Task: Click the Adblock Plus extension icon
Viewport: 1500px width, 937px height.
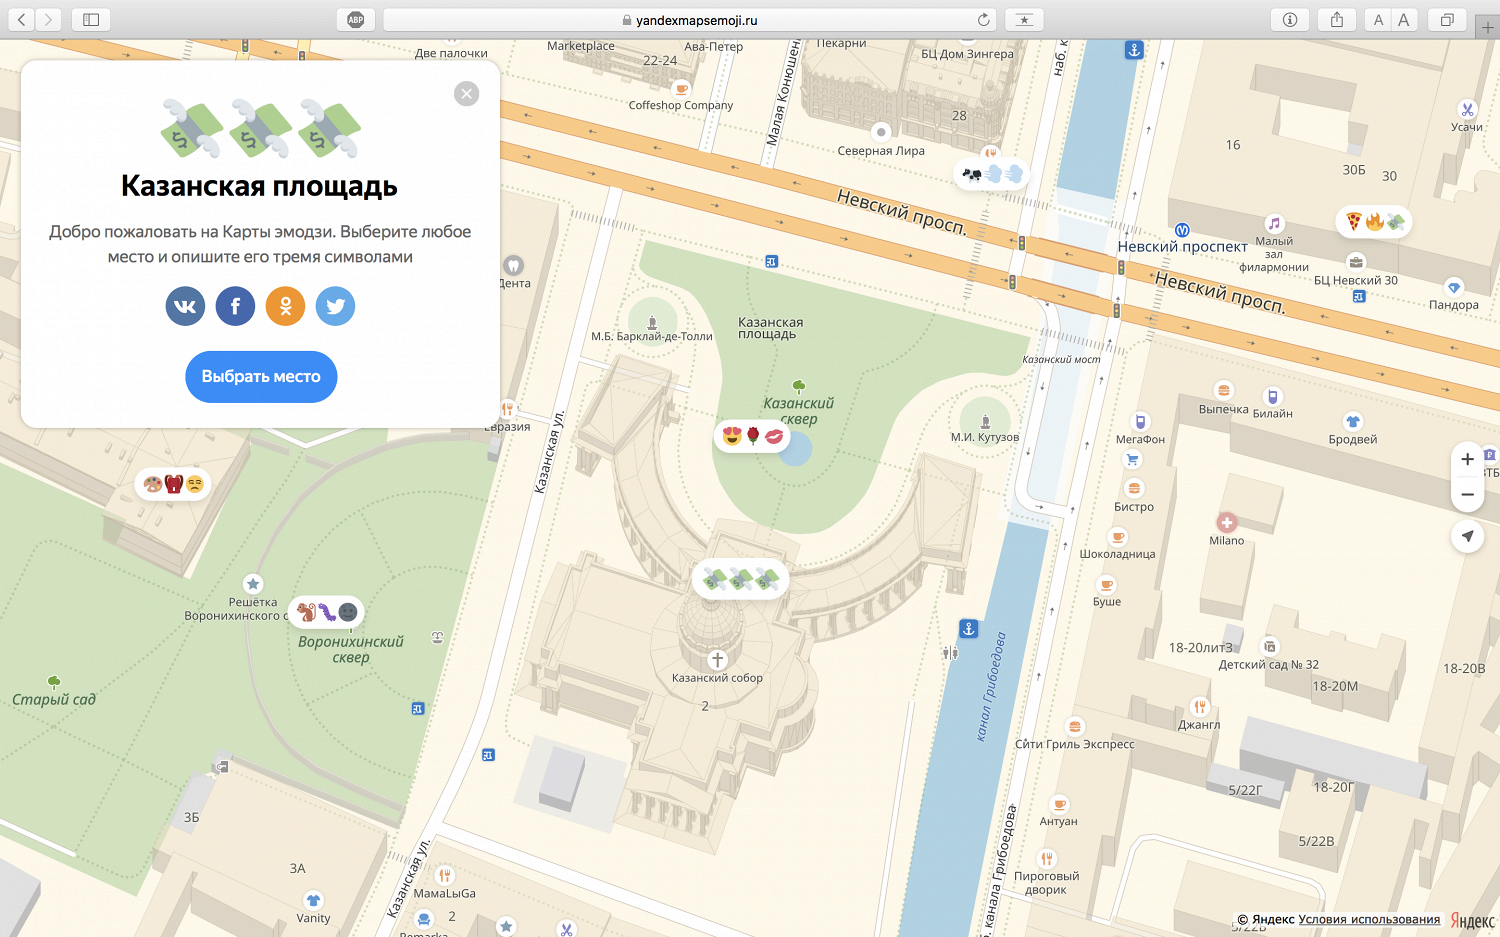Action: point(356,20)
